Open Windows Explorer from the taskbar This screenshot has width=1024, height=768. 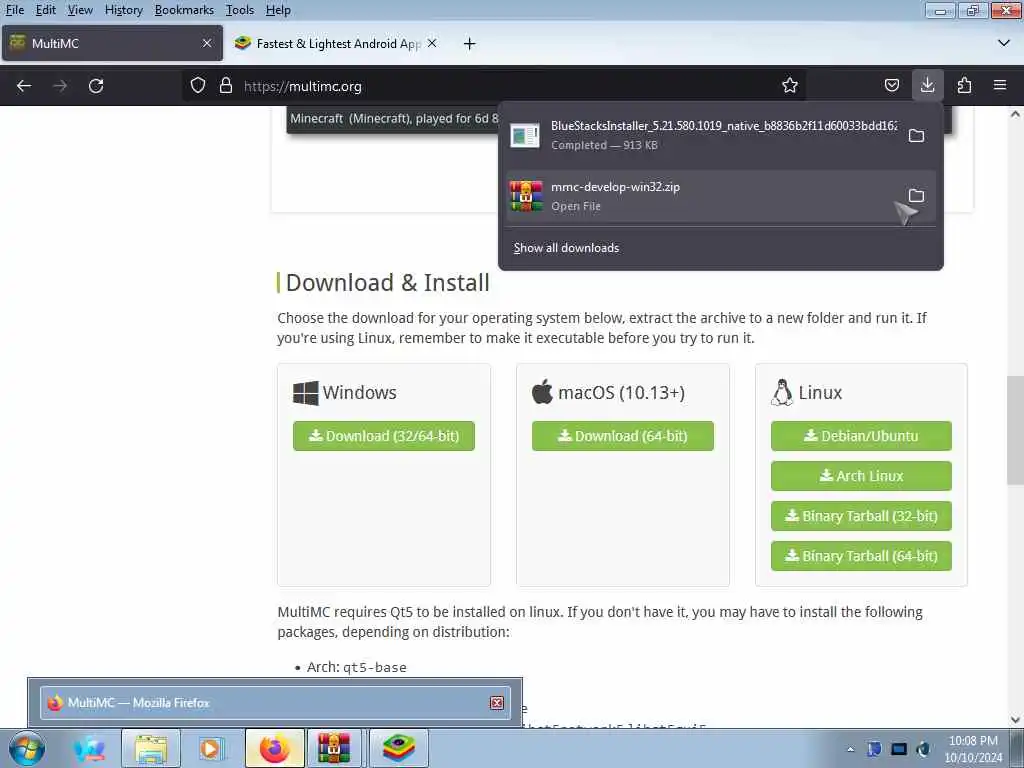151,748
